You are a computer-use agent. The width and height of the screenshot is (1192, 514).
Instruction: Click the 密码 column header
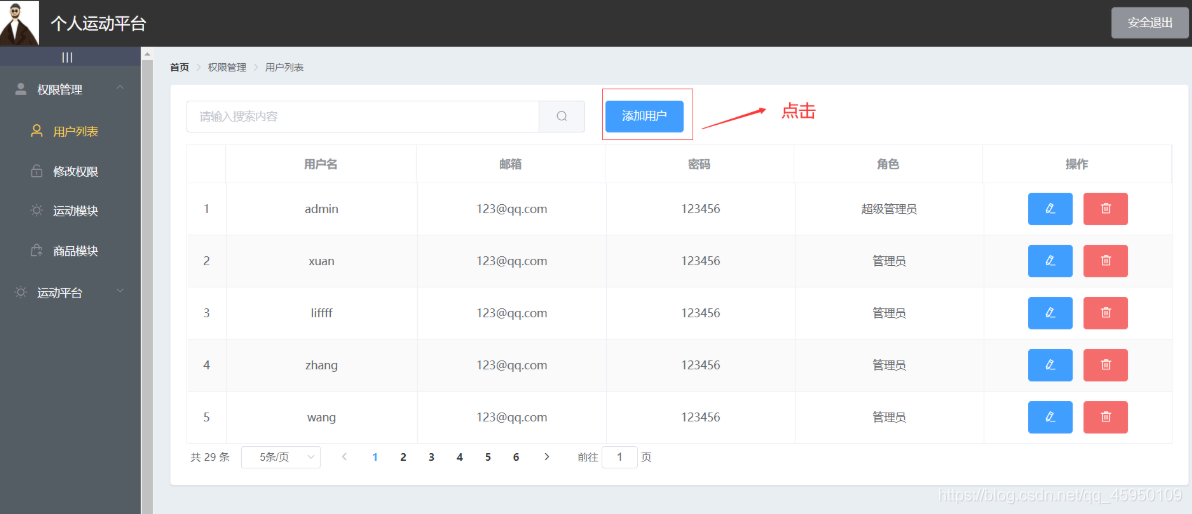699,164
